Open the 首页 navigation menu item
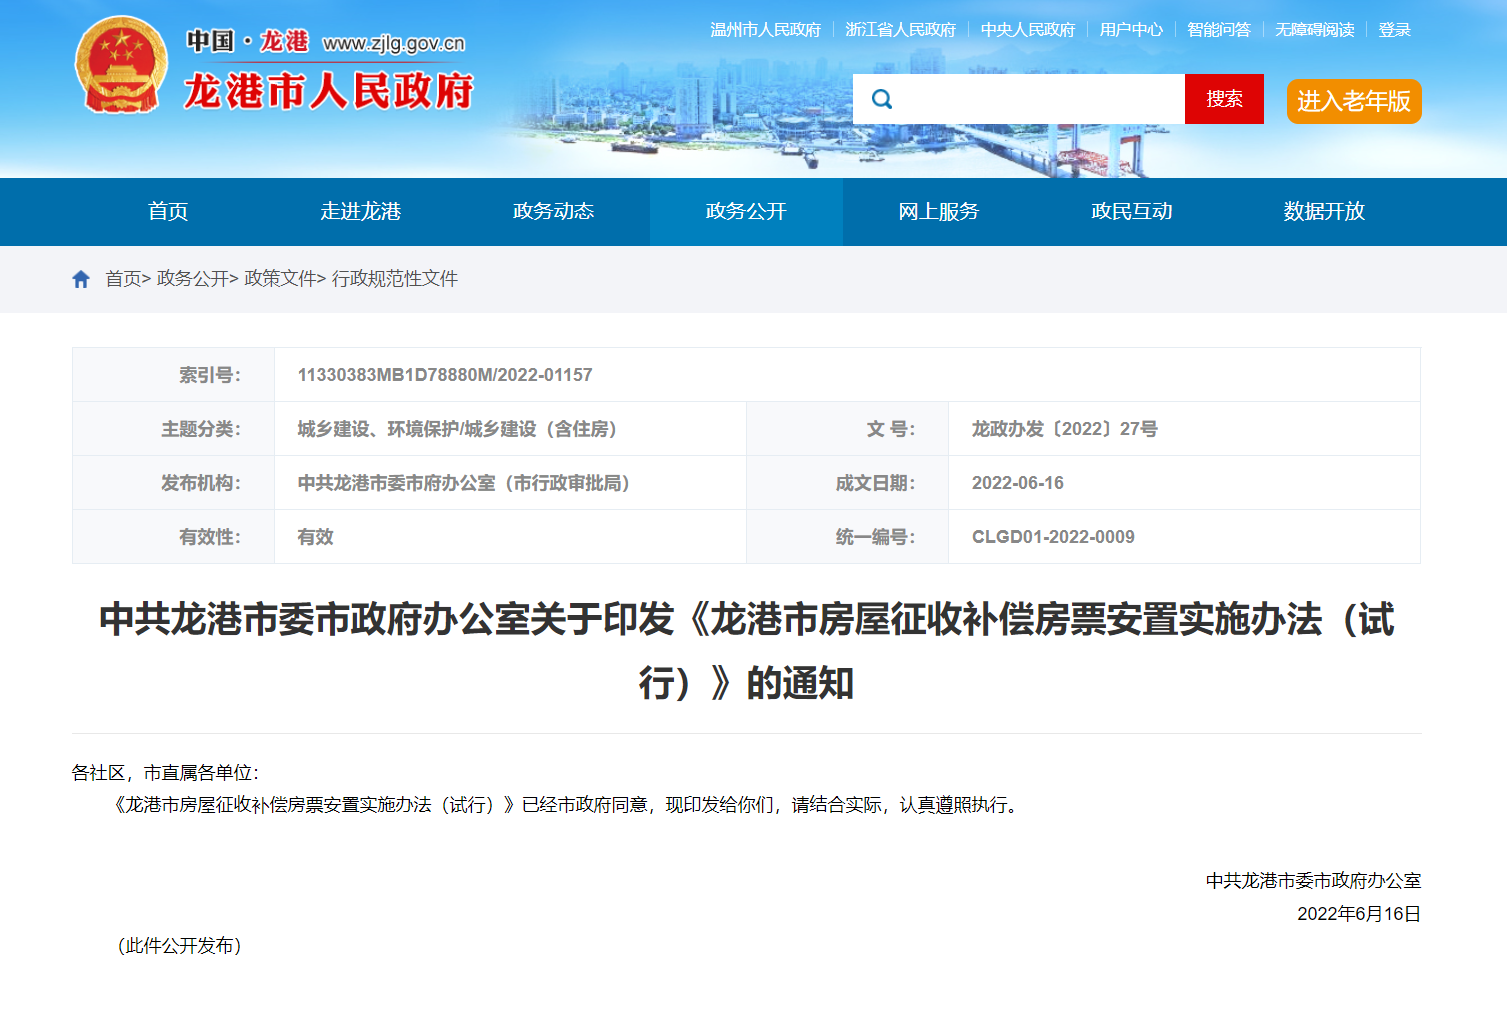This screenshot has width=1507, height=1012. 168,212
